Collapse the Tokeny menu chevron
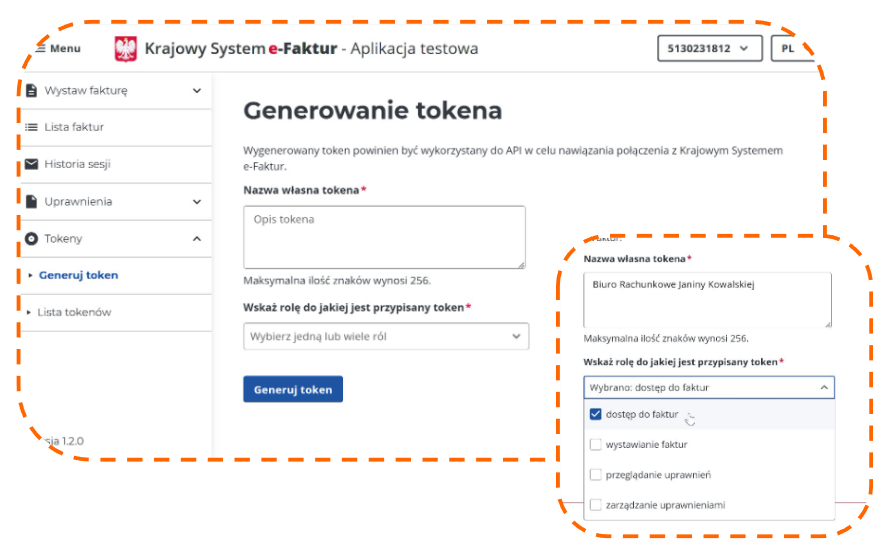The width and height of the screenshot is (895, 560). pos(197,239)
